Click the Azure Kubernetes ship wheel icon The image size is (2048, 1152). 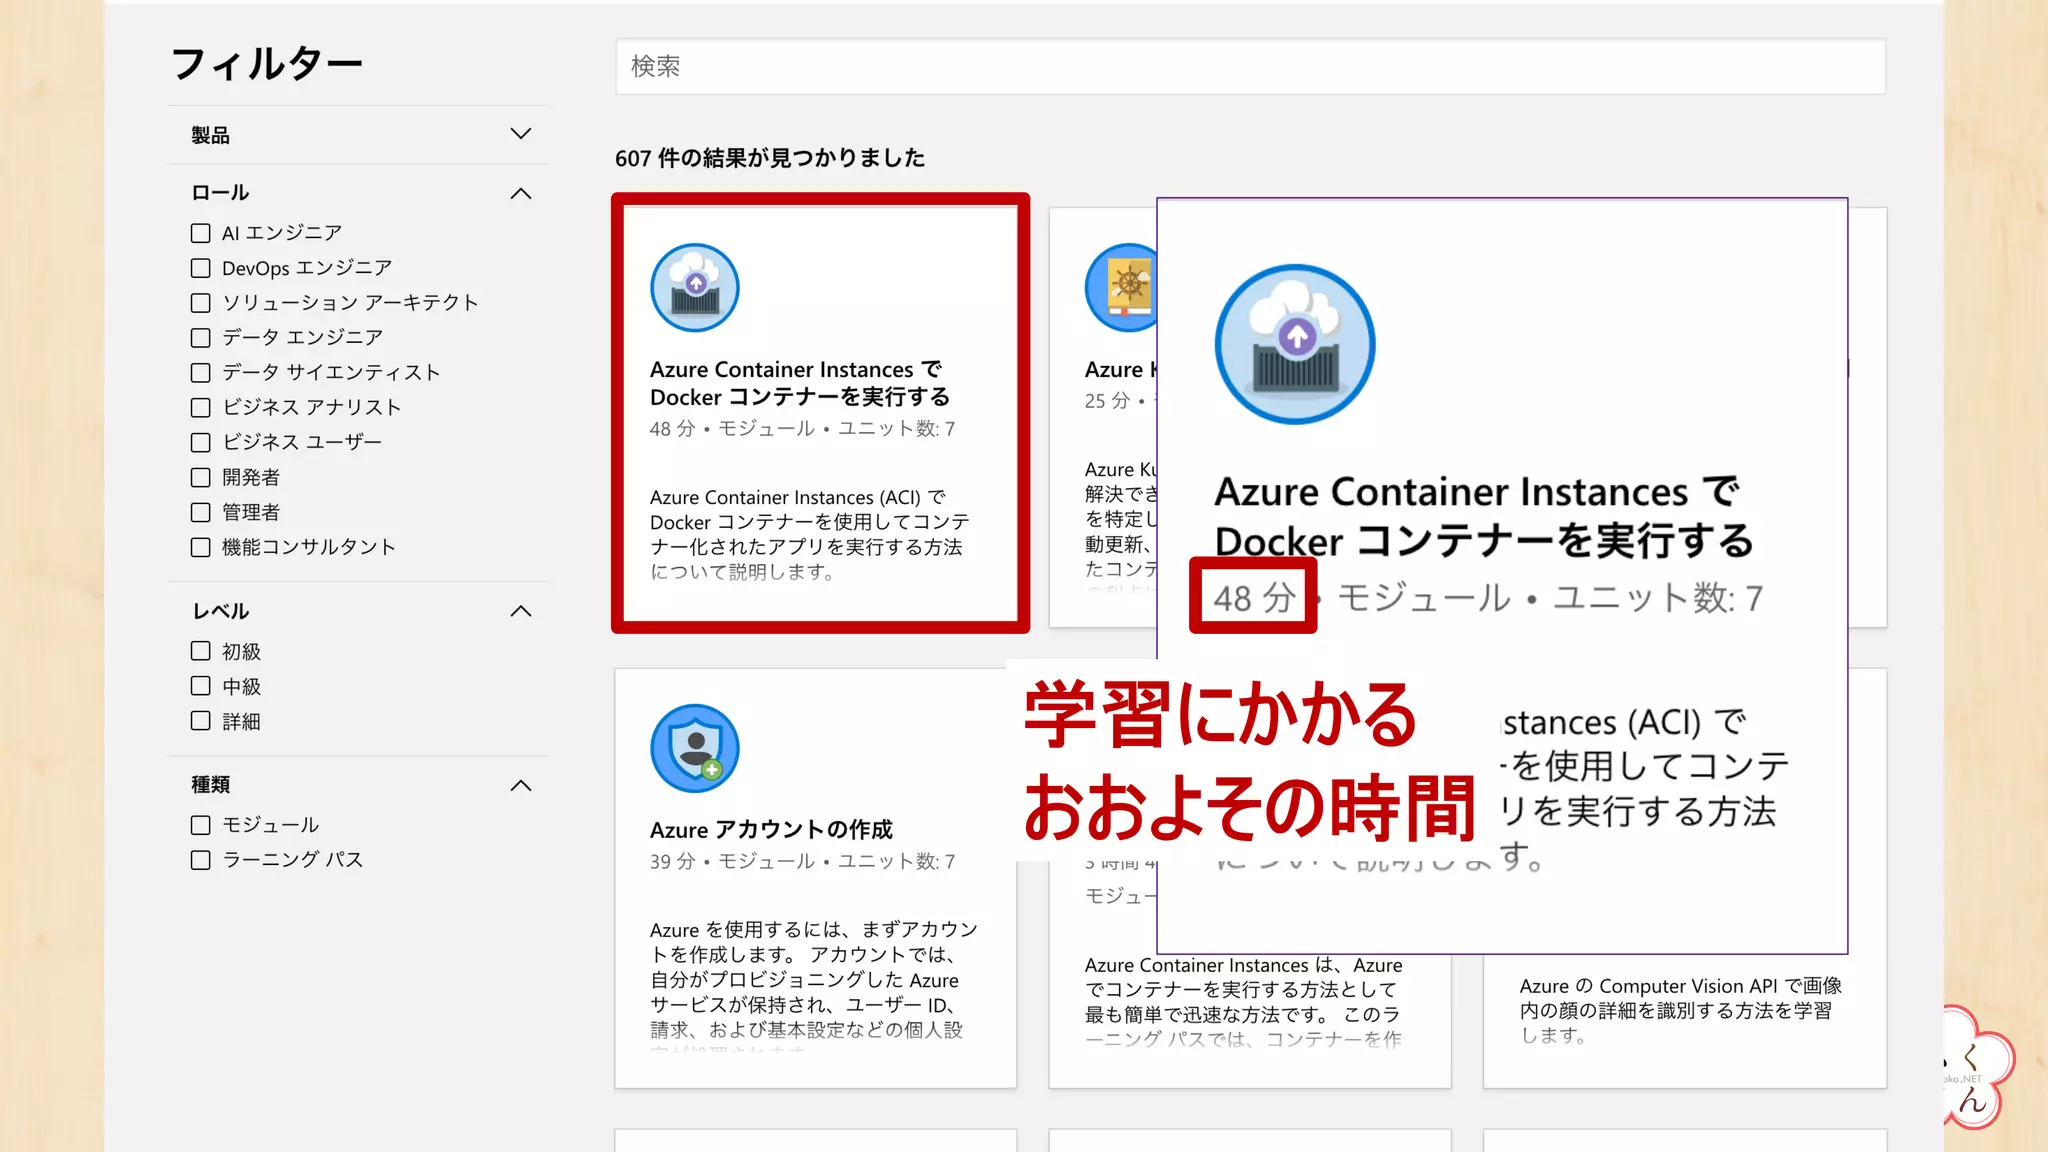point(1121,288)
